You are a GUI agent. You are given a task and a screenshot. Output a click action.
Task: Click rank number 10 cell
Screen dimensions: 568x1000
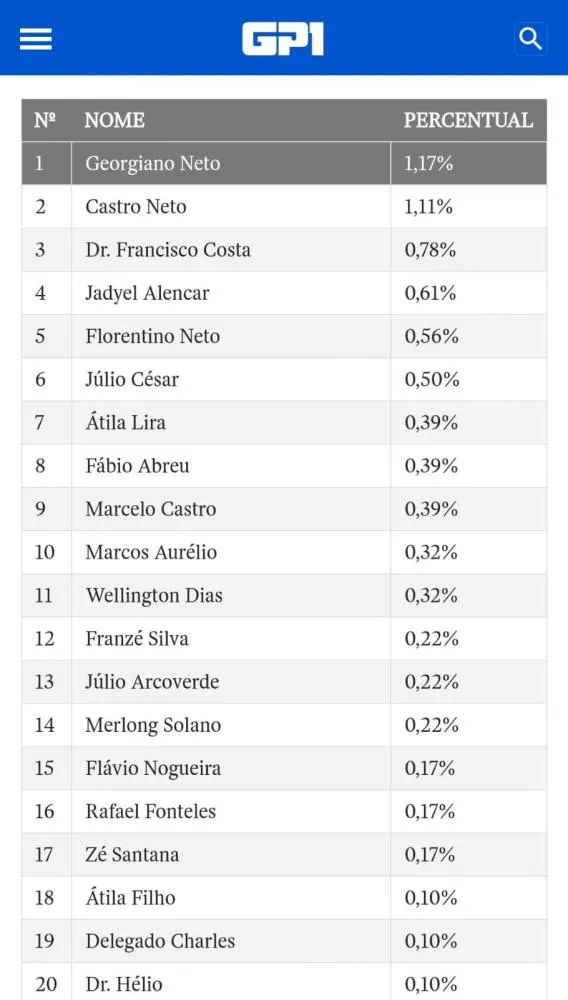pyautogui.click(x=47, y=552)
